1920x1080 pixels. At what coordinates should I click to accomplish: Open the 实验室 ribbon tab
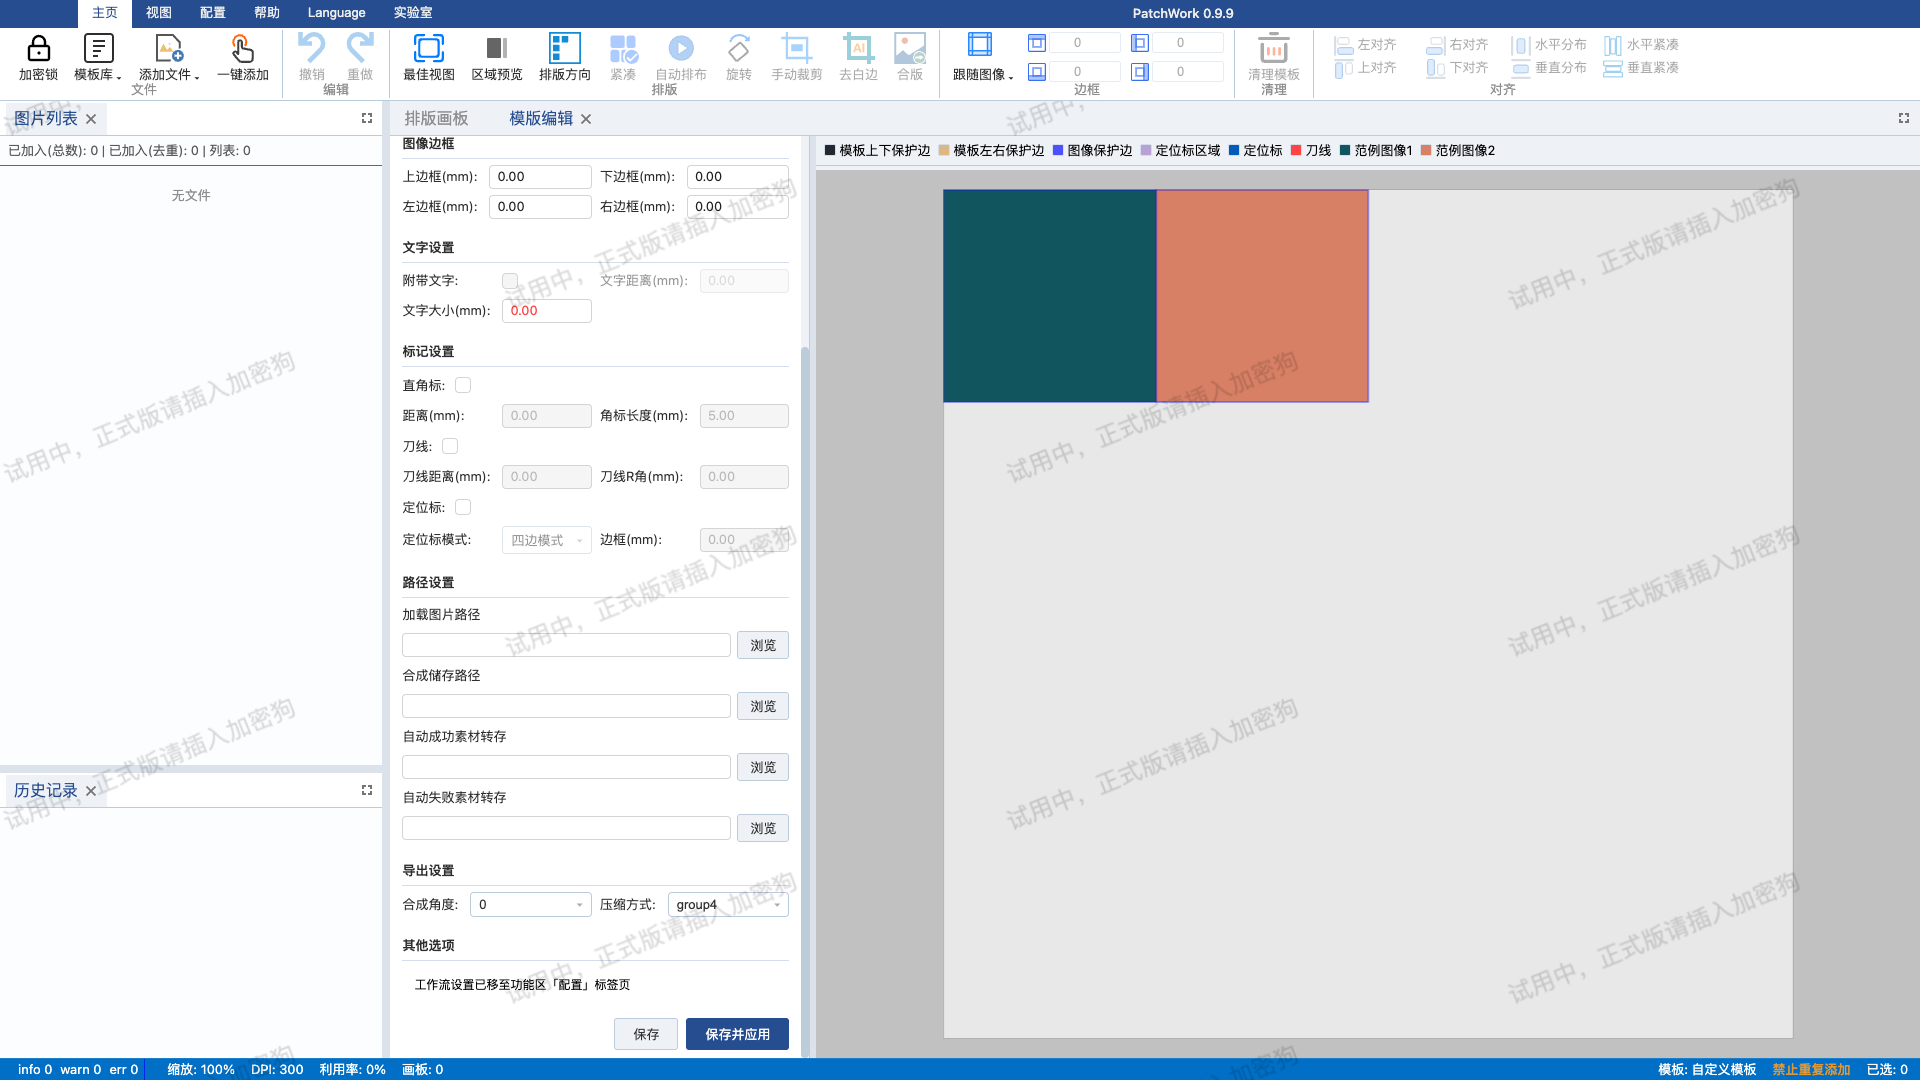click(413, 13)
